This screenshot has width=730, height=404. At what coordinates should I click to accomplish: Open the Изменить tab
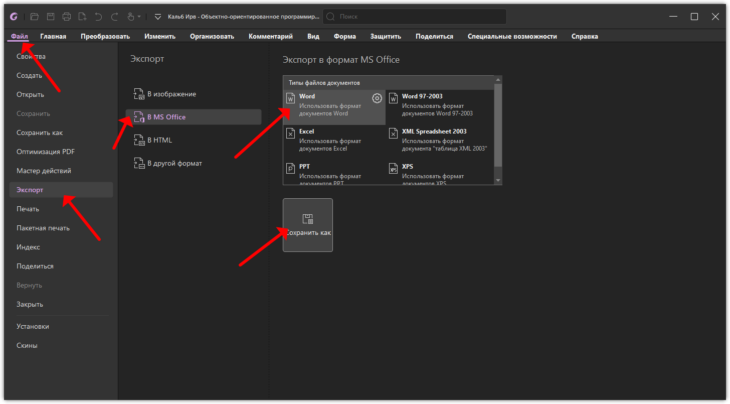[x=160, y=36]
